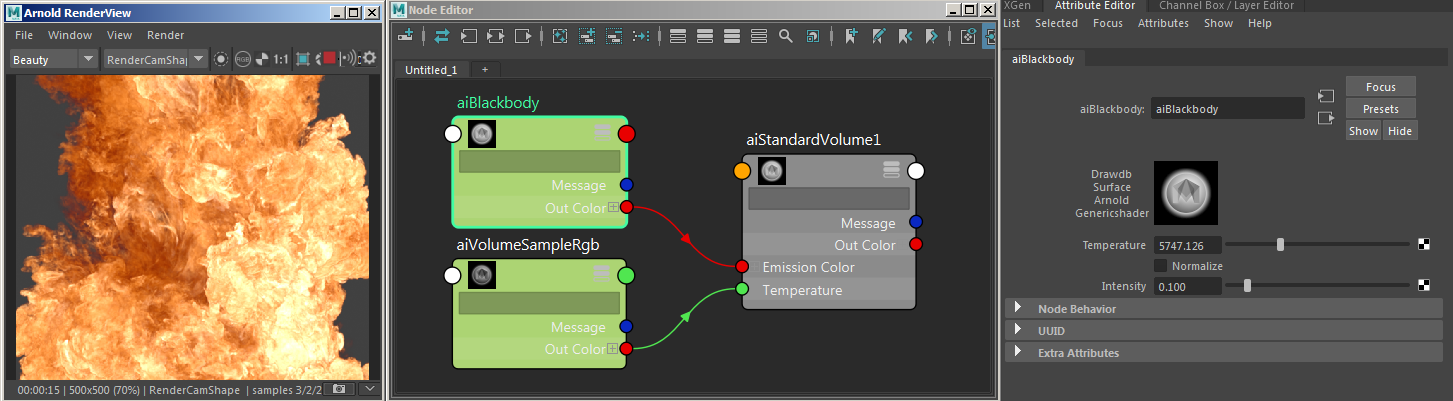
Task: Click the isolate selected circle icon in RenderView
Action: pyautogui.click(x=221, y=59)
